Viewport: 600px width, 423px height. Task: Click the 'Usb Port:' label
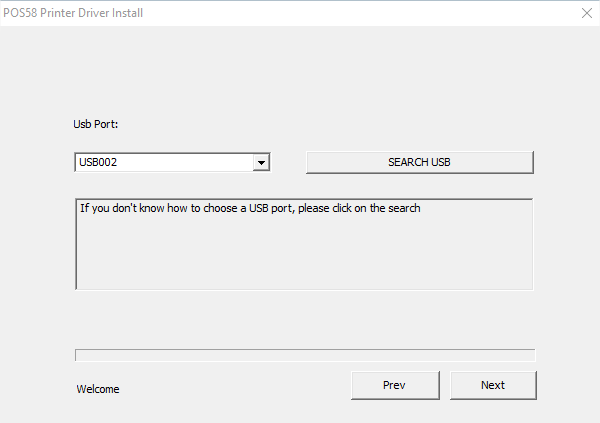coord(96,124)
